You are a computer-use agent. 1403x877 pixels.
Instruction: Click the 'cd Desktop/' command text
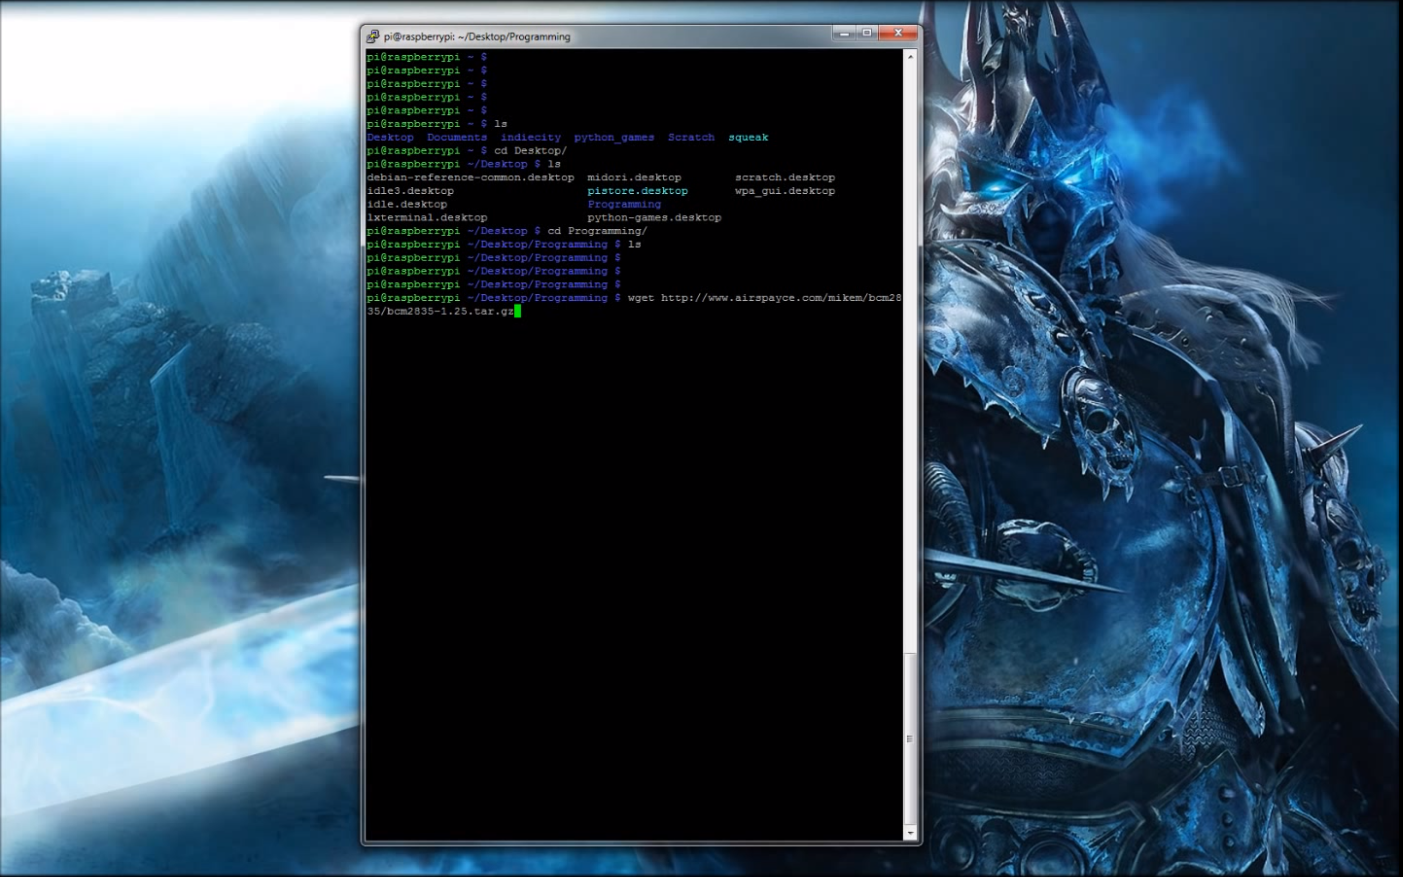(530, 151)
